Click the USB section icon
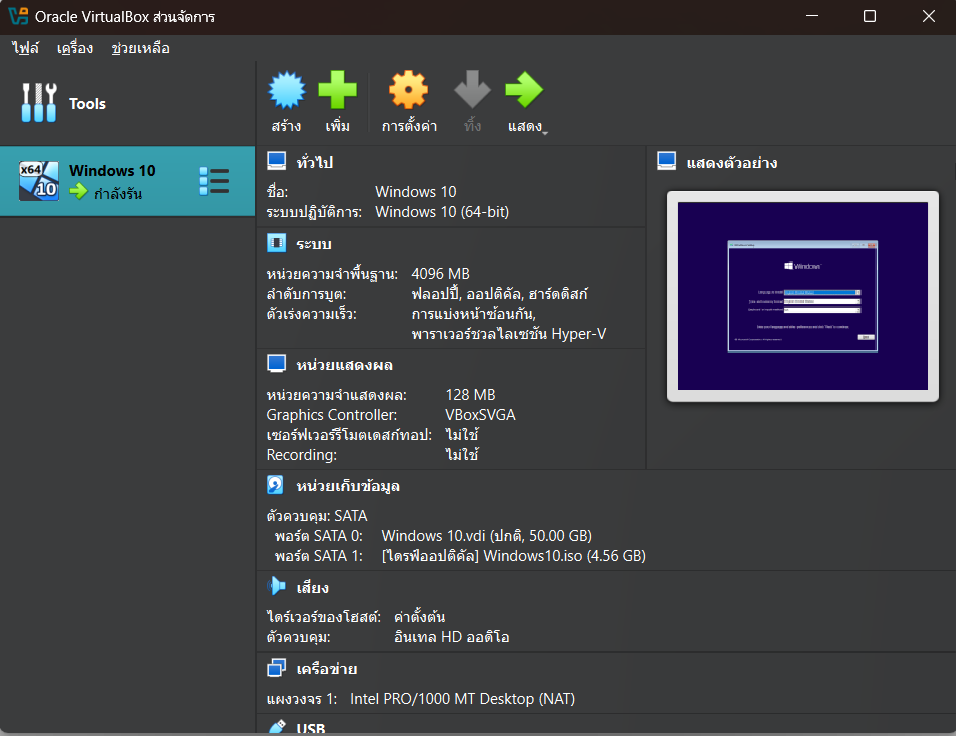The height and width of the screenshot is (736, 956). tap(277, 727)
